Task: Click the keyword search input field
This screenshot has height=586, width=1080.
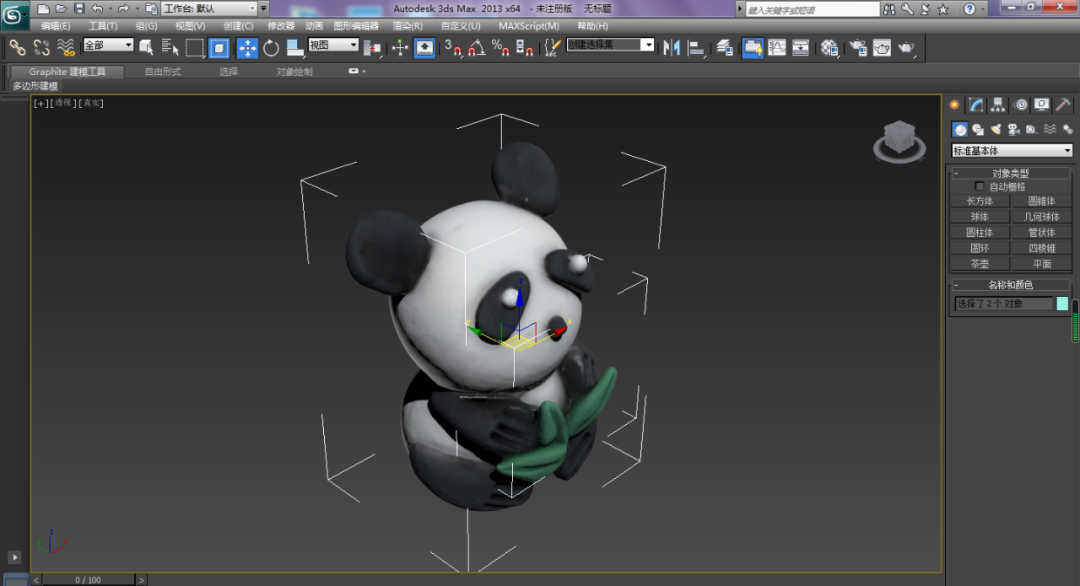Action: (813, 10)
